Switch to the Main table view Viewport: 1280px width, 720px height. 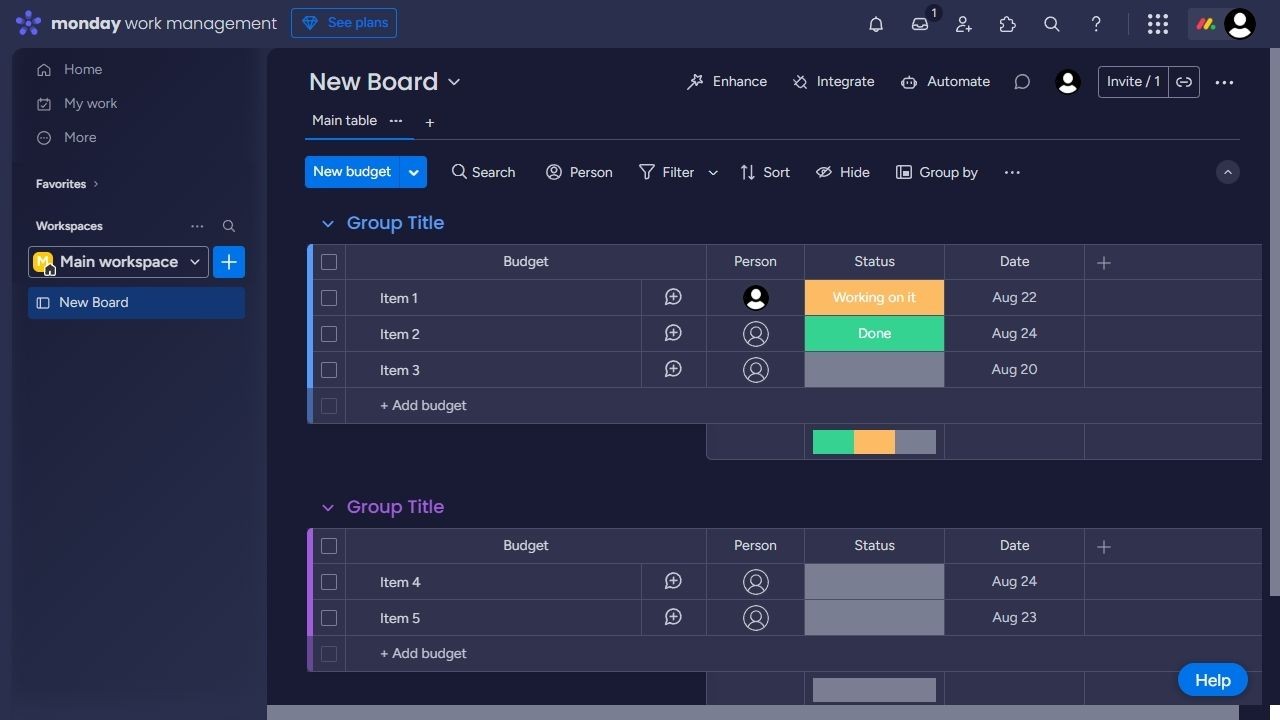pyautogui.click(x=344, y=120)
